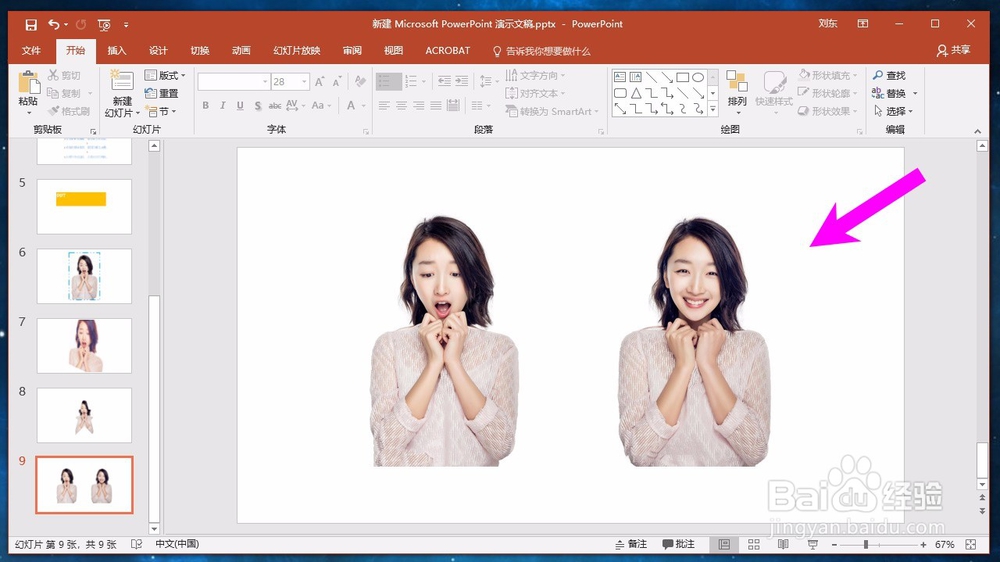Insert text box shape from gallery
1000x562 pixels.
(x=620, y=77)
